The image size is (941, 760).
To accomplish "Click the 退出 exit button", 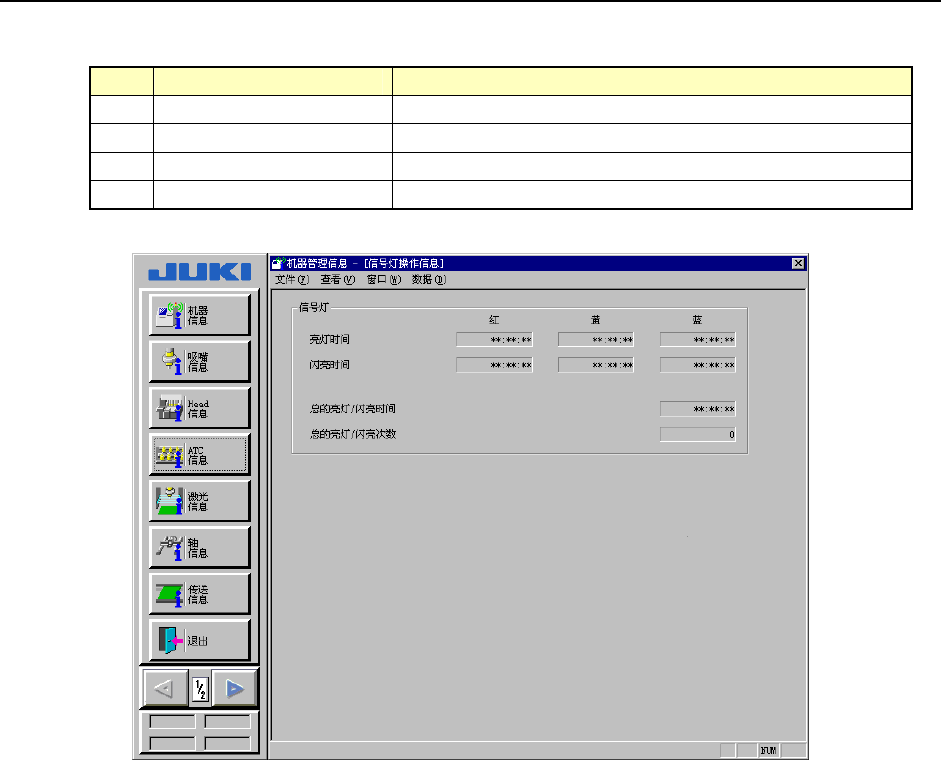I will point(199,641).
